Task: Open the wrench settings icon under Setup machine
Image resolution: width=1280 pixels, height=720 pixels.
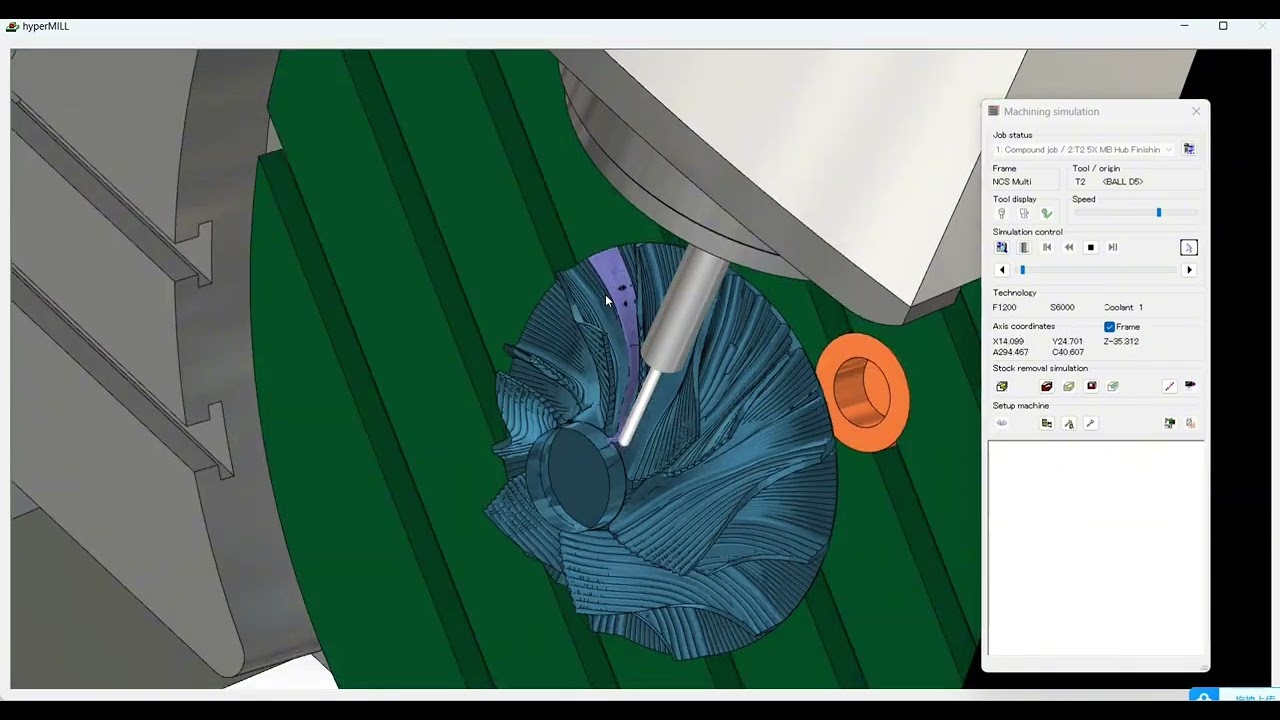Action: click(1091, 424)
